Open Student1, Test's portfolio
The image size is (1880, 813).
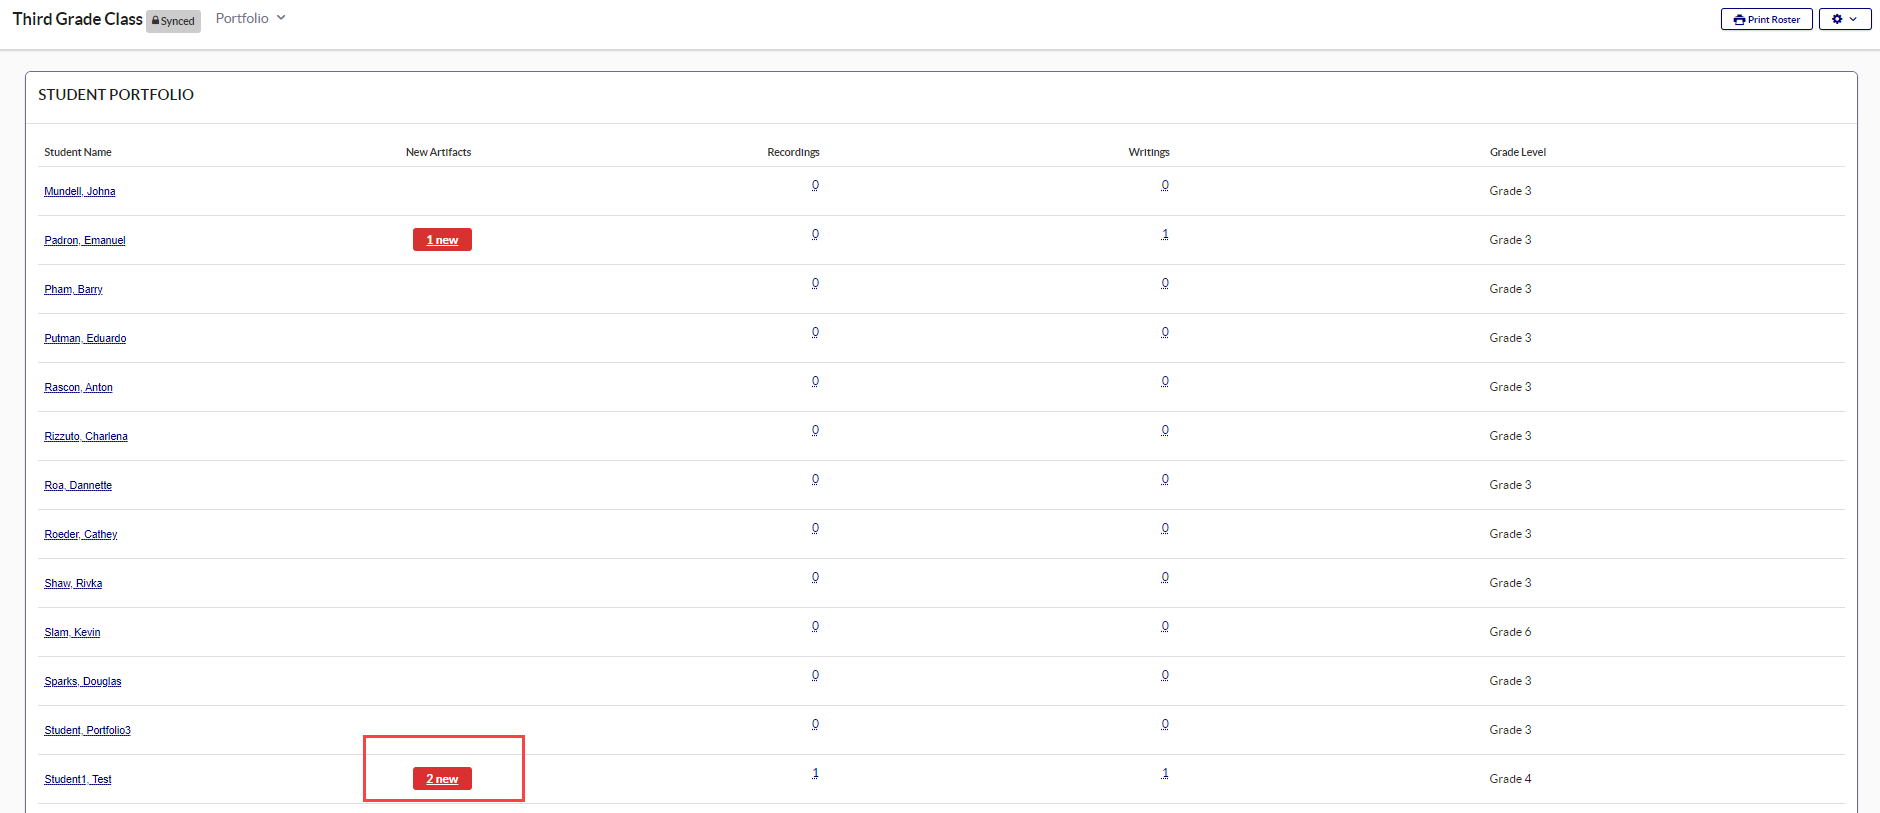78,779
